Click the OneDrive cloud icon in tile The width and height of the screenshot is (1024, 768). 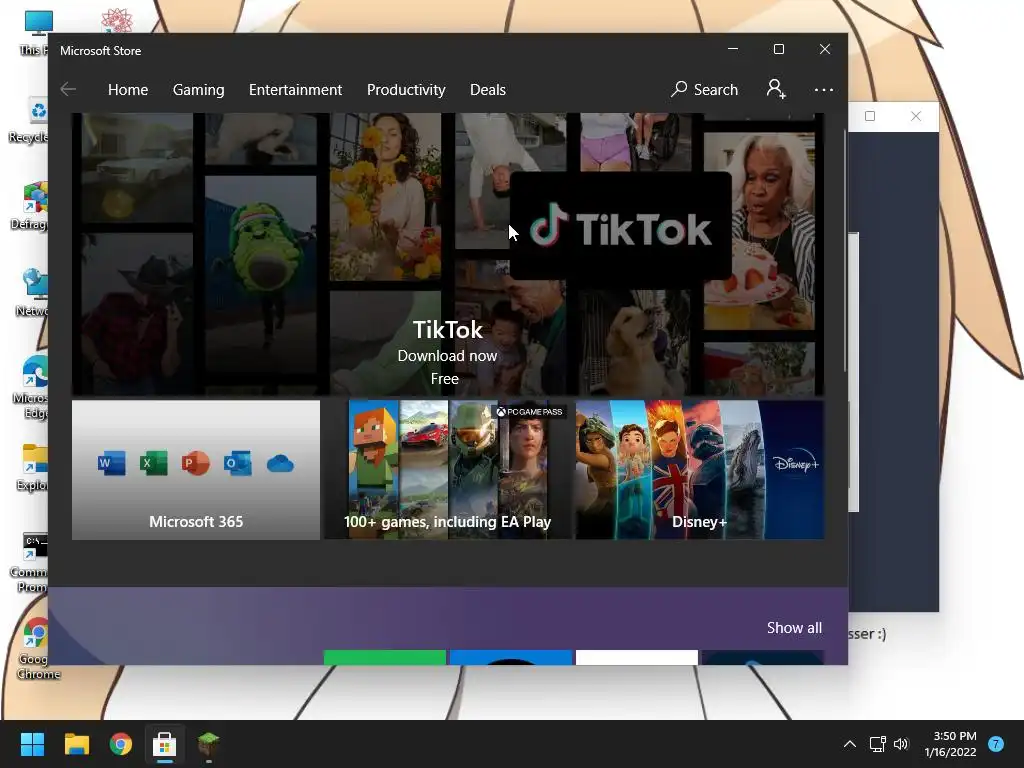280,464
